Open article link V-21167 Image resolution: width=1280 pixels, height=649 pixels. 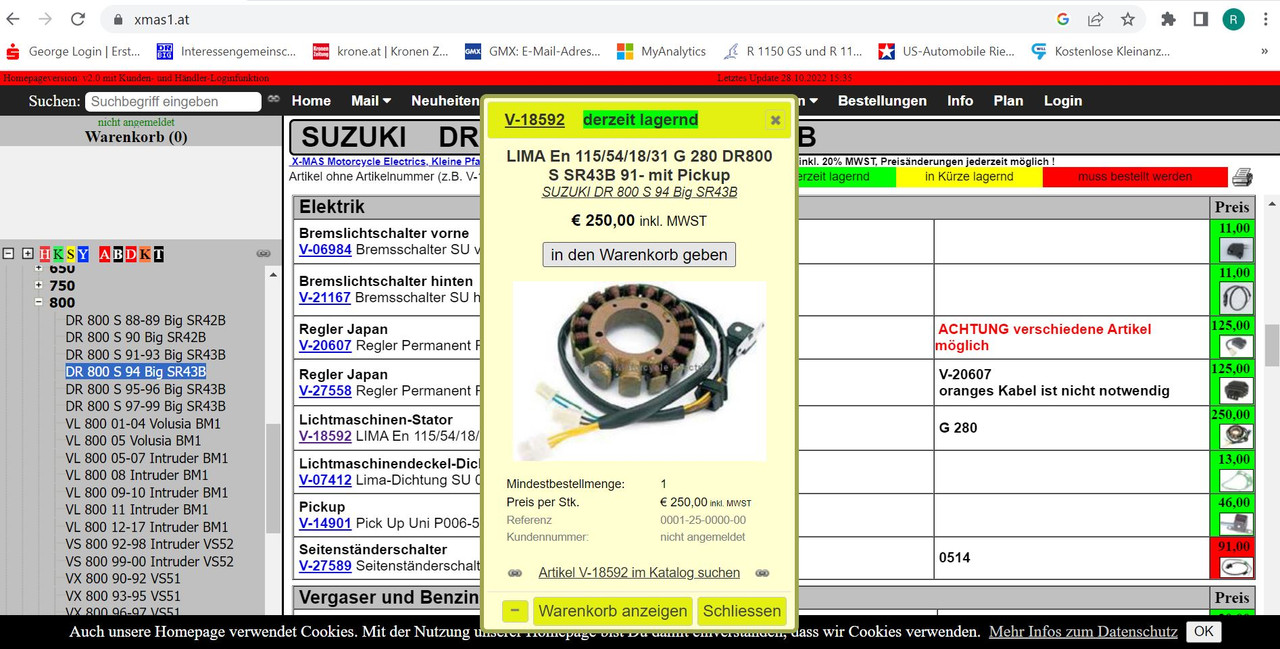coord(325,297)
